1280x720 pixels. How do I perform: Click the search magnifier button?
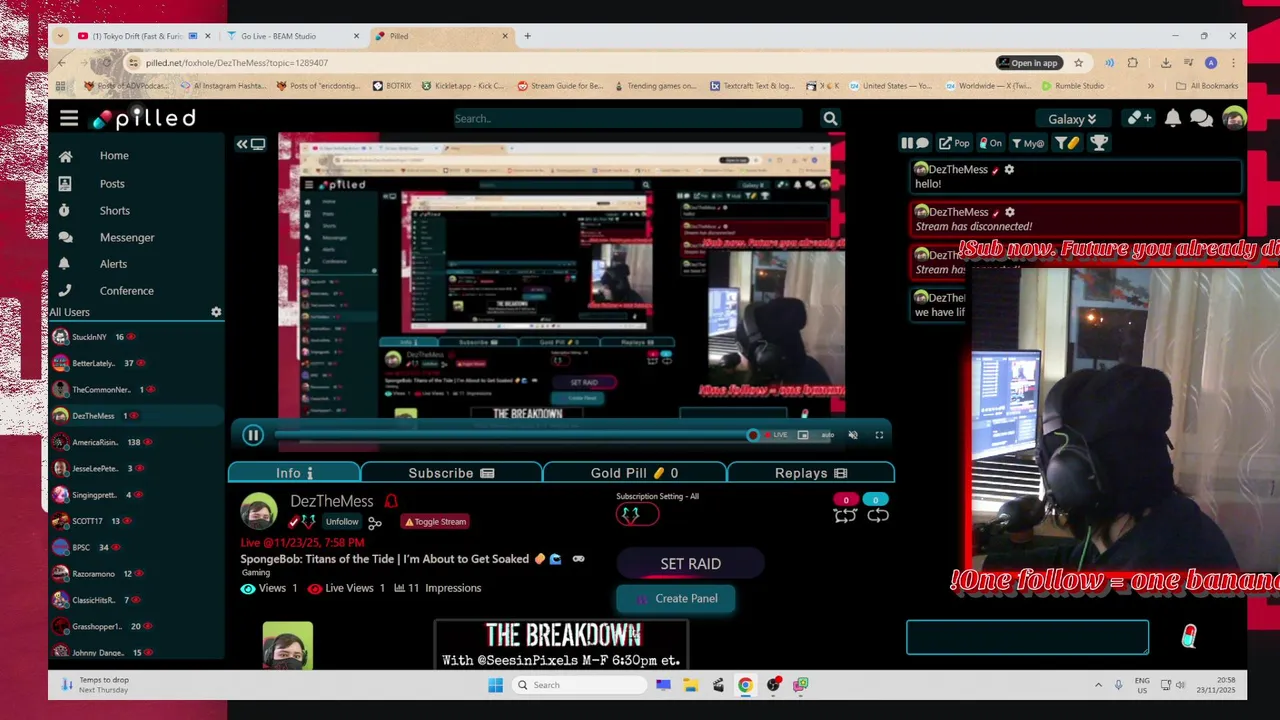(830, 118)
